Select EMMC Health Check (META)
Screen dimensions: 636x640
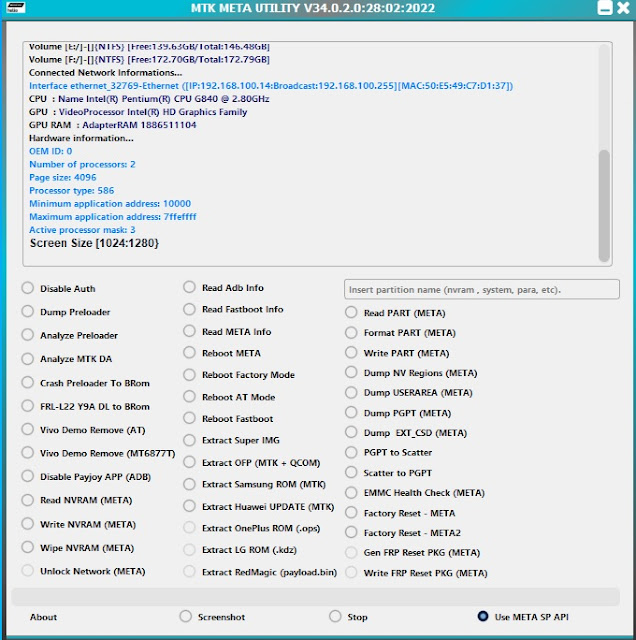point(351,492)
